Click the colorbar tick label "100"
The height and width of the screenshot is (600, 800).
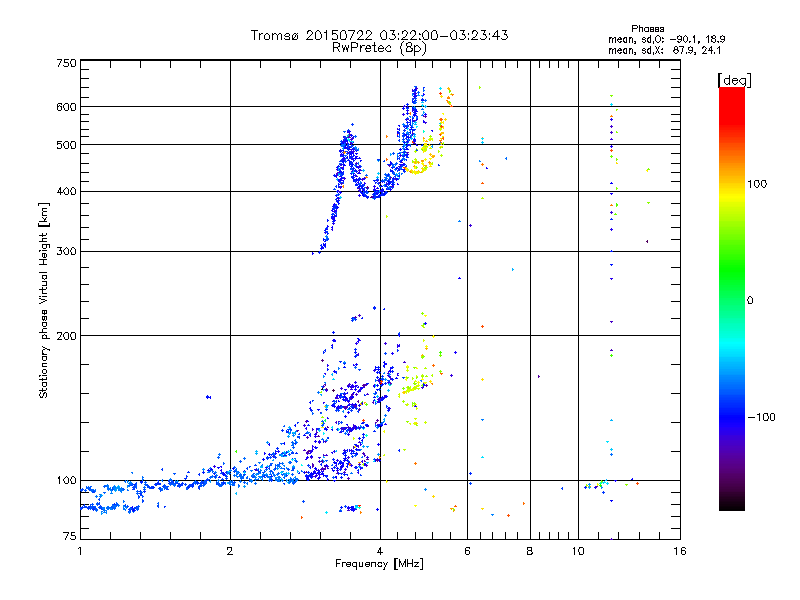point(757,184)
